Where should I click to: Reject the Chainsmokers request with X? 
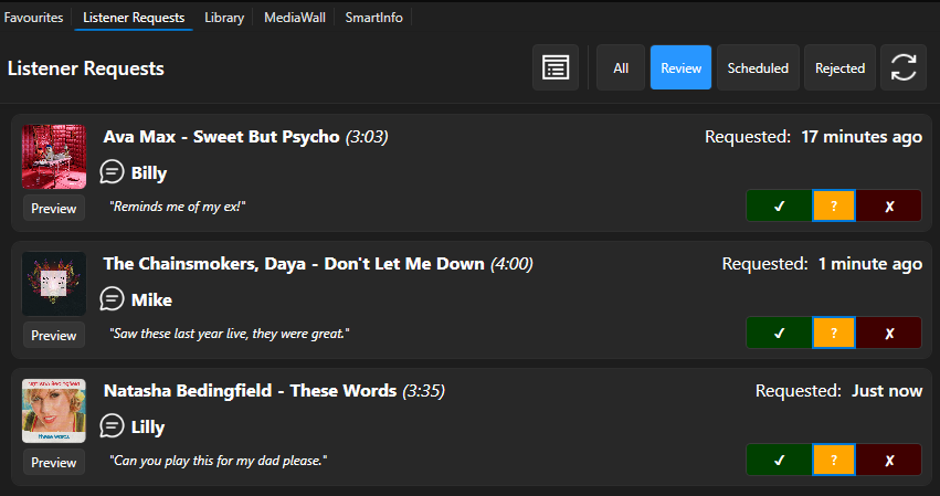pos(888,333)
